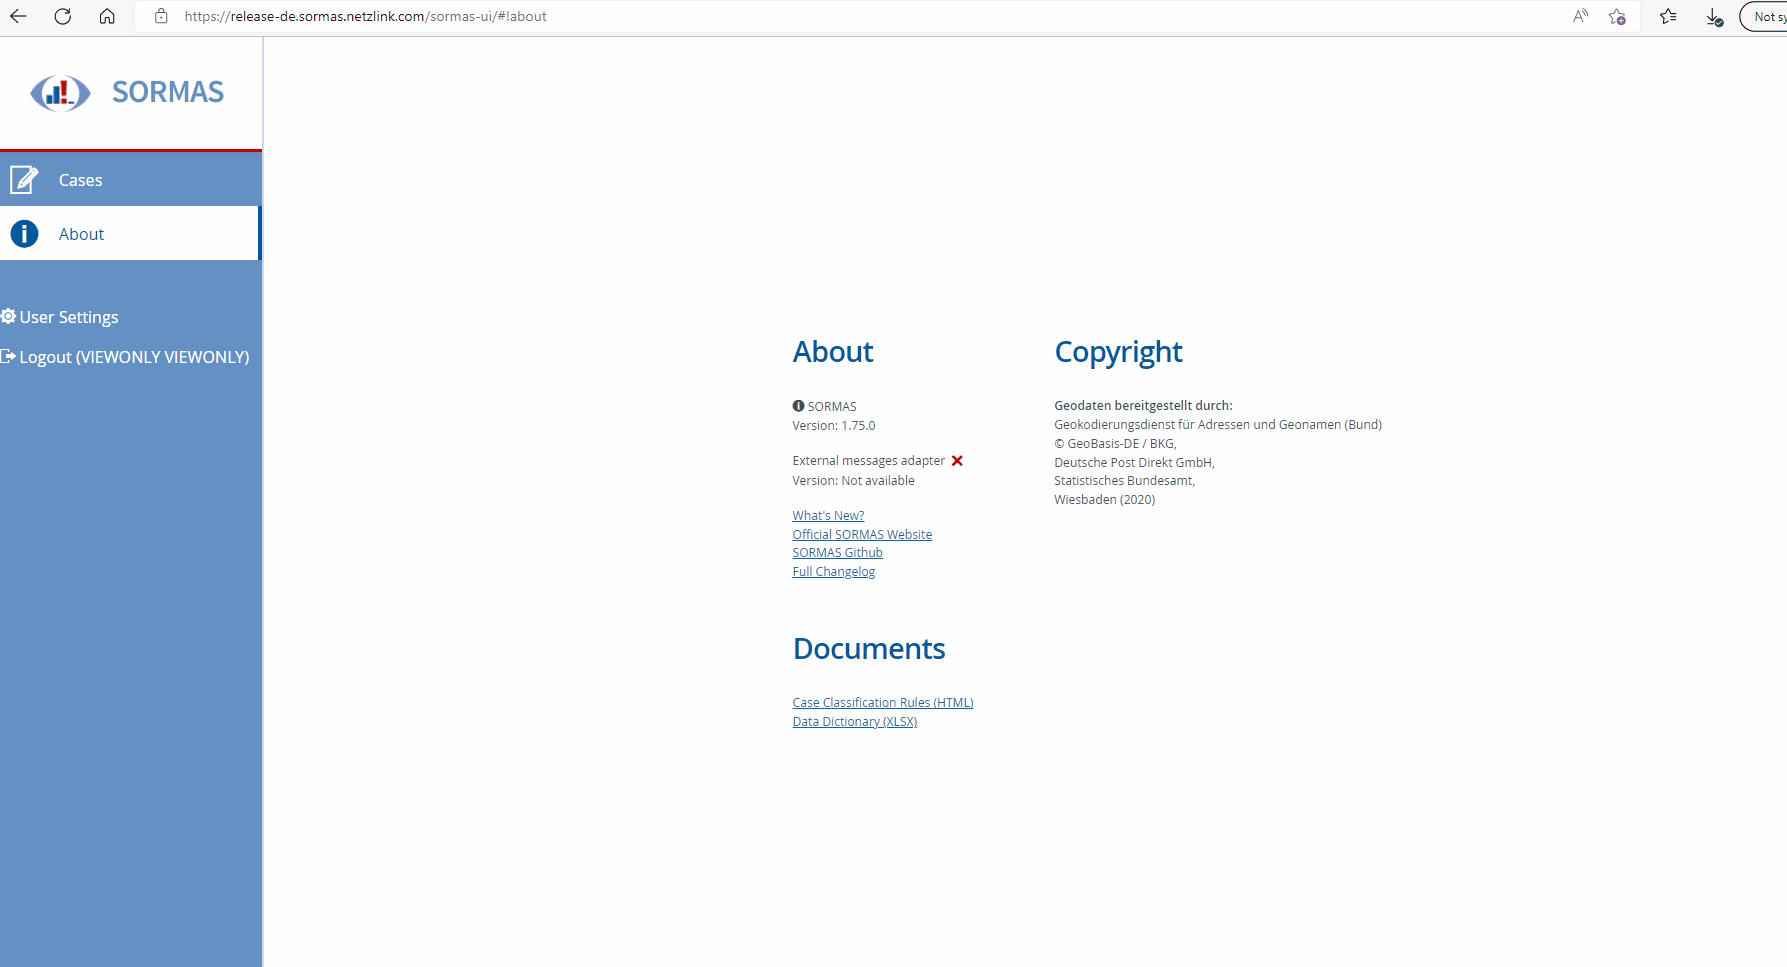Open browser Downloads via the download icon
Image resolution: width=1787 pixels, height=967 pixels.
coord(1715,17)
